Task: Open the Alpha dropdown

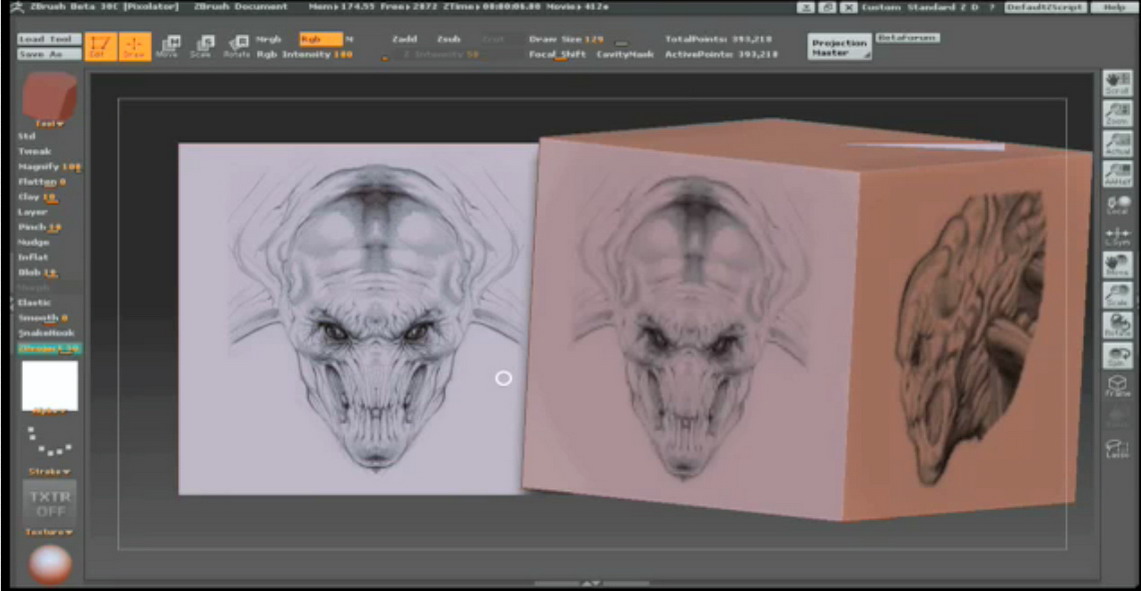Action: pos(49,413)
